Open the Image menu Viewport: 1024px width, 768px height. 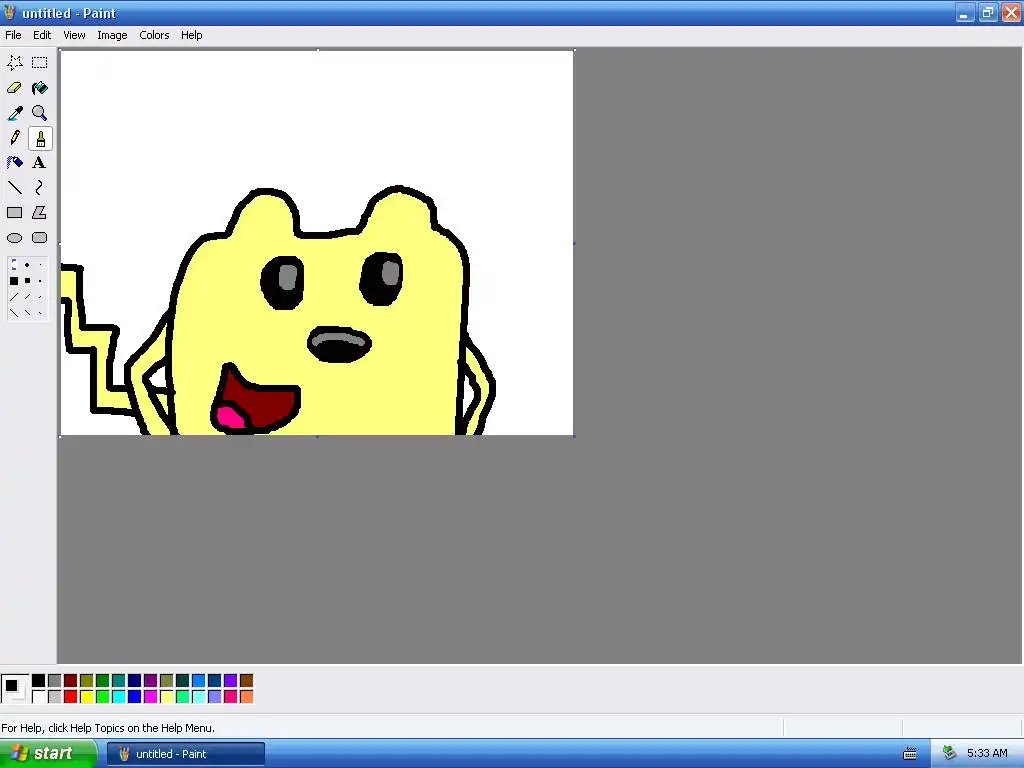[112, 35]
